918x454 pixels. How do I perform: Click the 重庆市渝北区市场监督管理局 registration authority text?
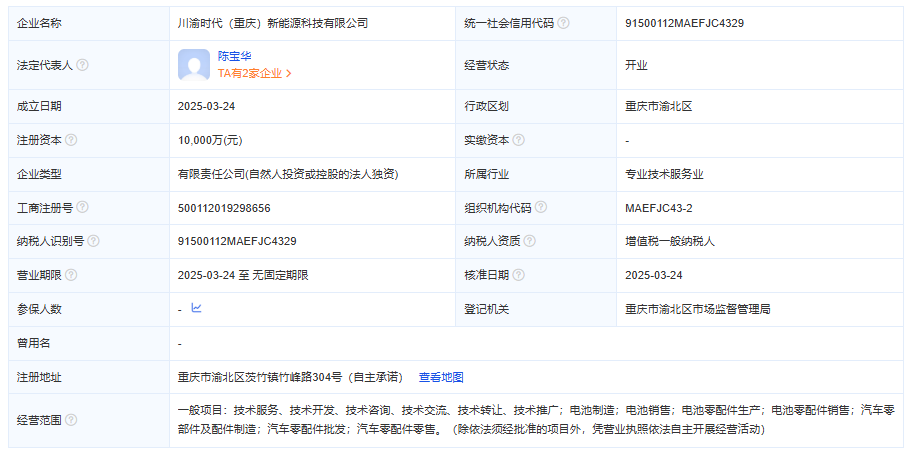697,309
